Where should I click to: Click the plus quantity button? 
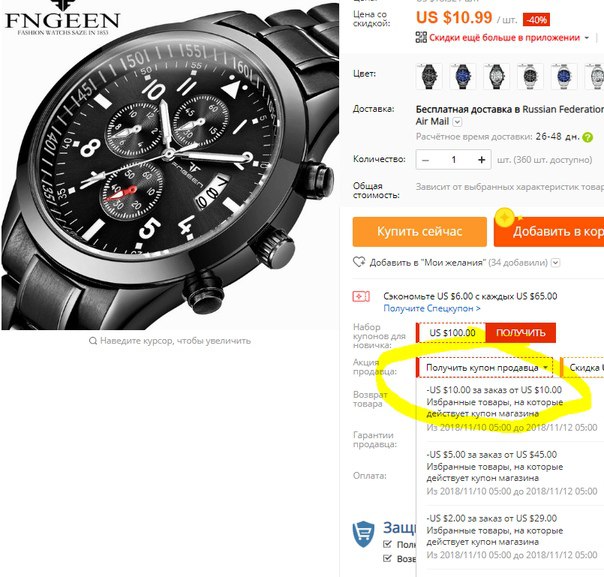[482, 159]
